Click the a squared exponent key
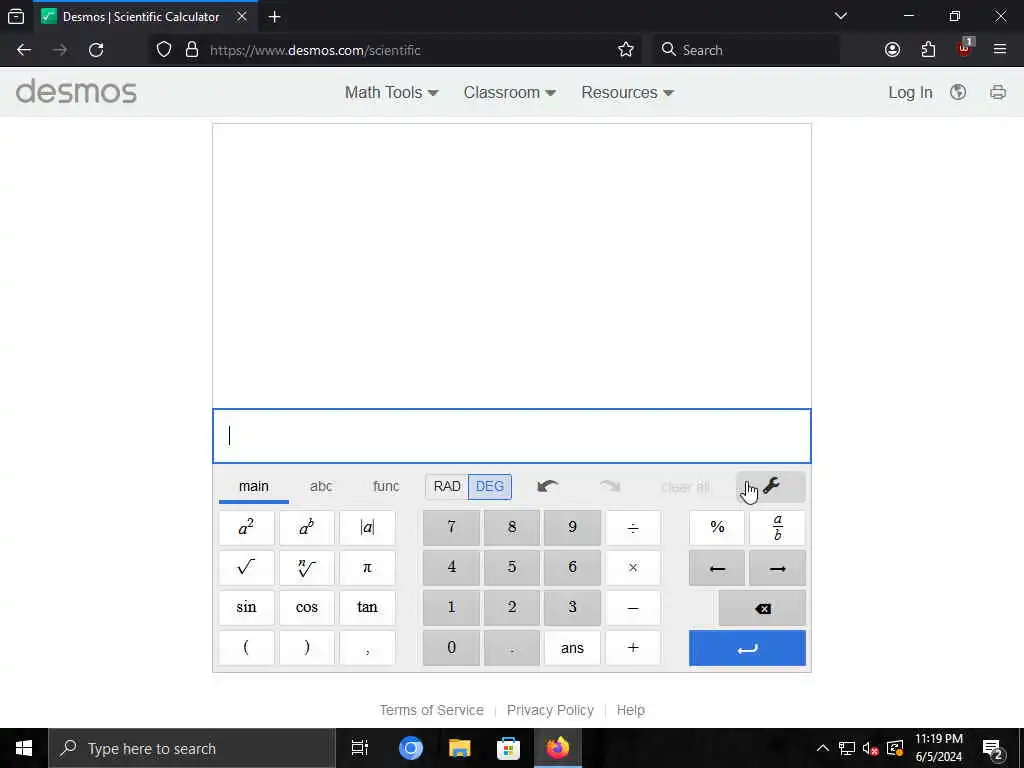 tap(246, 527)
